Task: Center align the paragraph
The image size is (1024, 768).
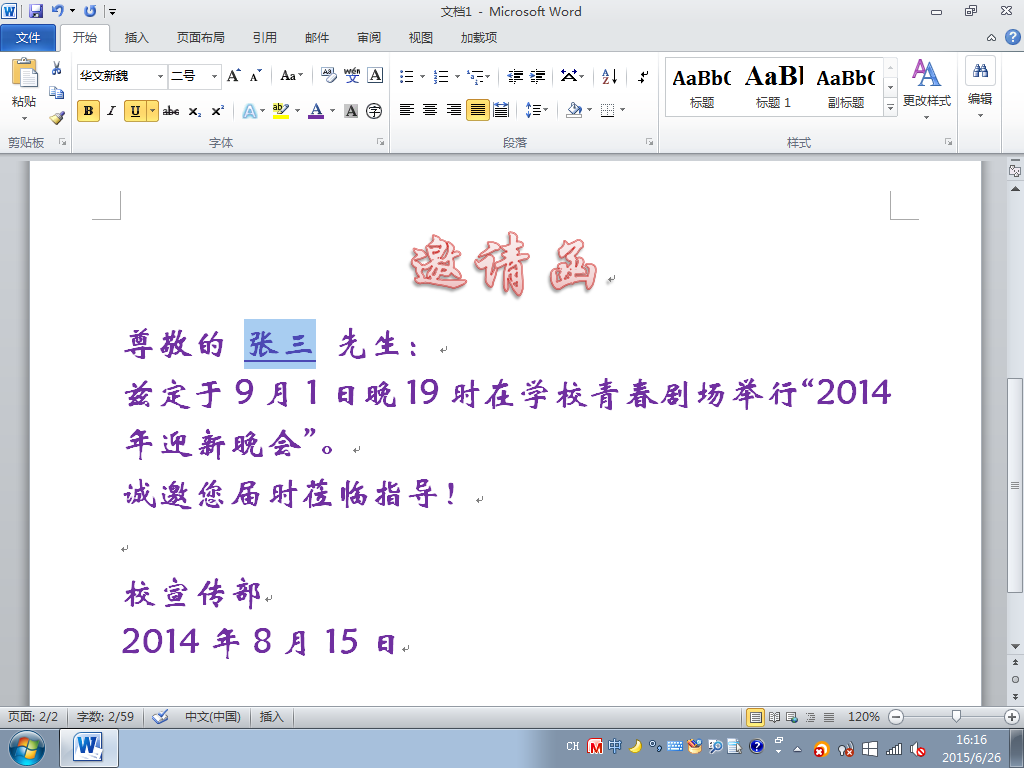Action: 430,110
